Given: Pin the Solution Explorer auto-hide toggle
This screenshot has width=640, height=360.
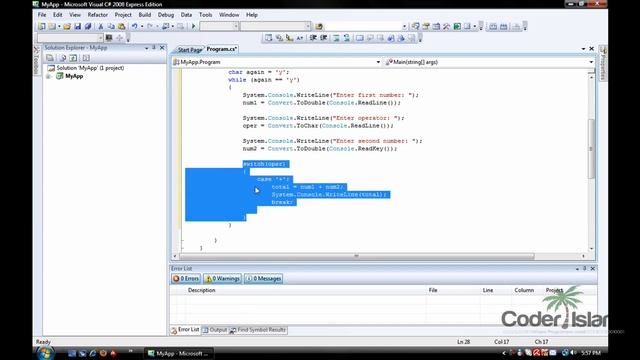Looking at the screenshot, I should click(x=154, y=48).
